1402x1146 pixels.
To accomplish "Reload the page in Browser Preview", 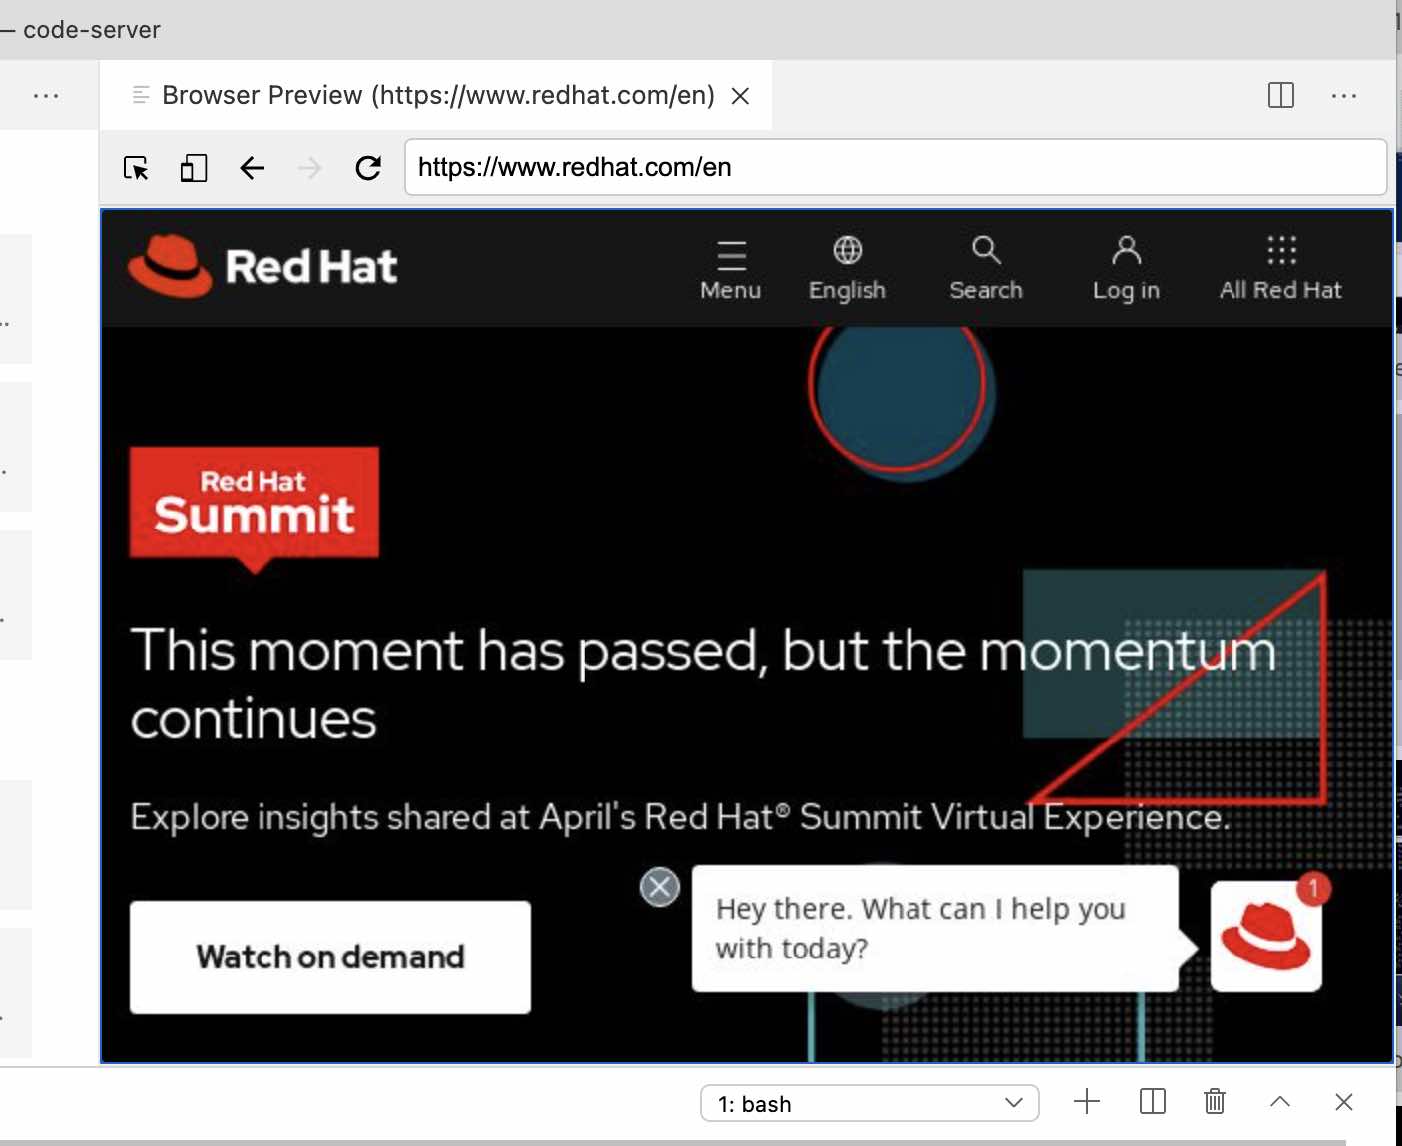I will pyautogui.click(x=368, y=167).
